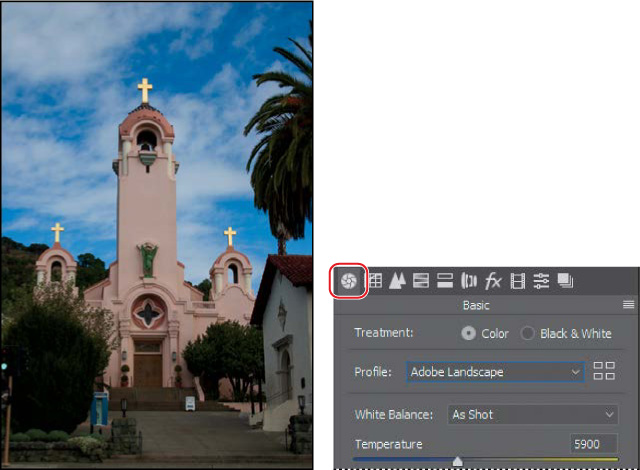Screen dimensions: 640x470
Task: Open the White Balance As Shot dropdown
Action: pos(533,415)
